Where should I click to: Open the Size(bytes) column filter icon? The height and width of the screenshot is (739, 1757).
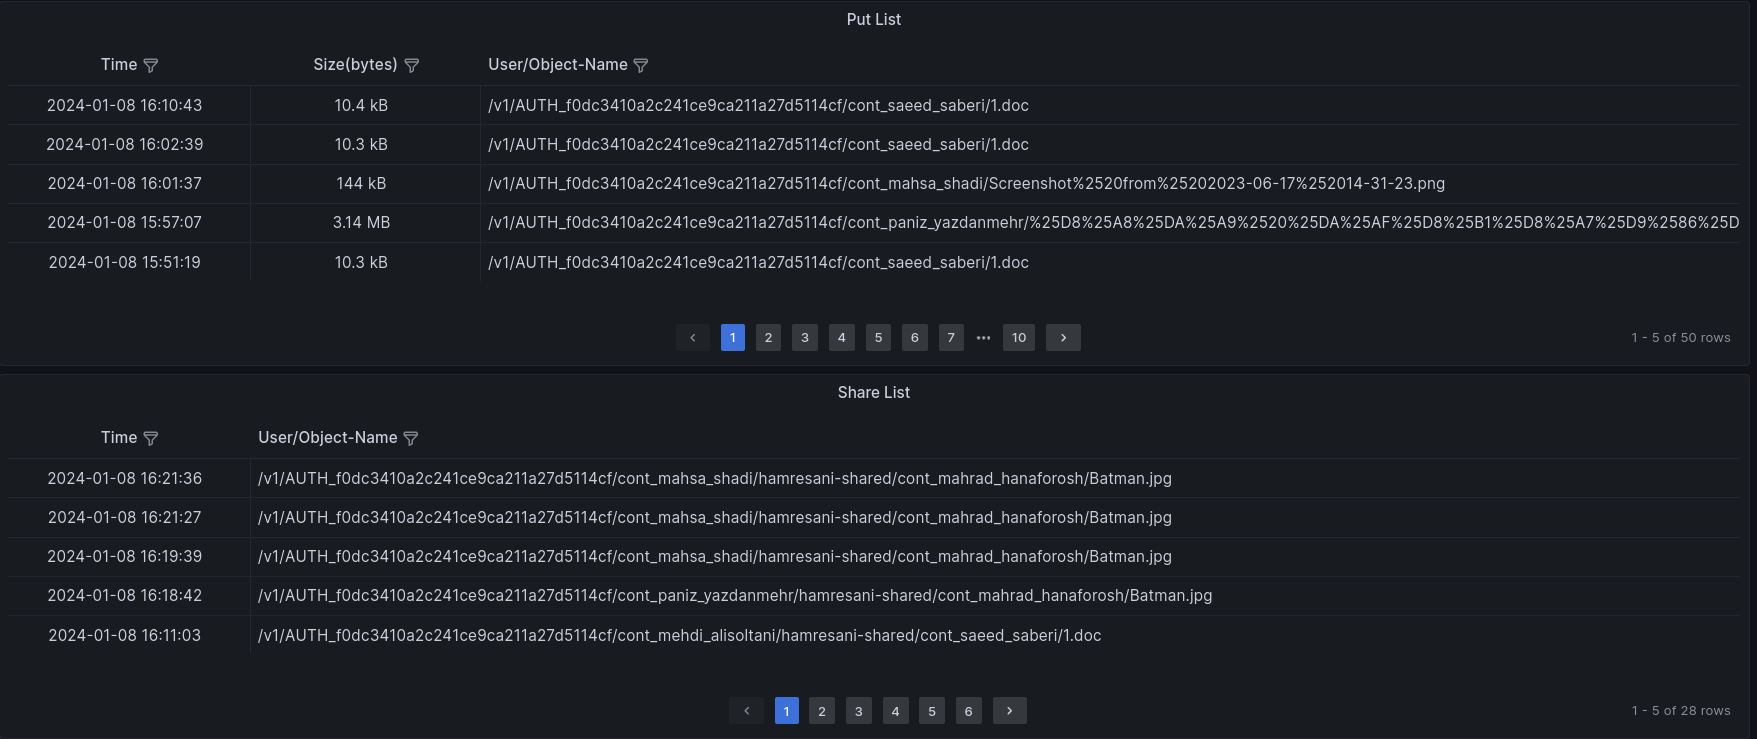point(411,65)
